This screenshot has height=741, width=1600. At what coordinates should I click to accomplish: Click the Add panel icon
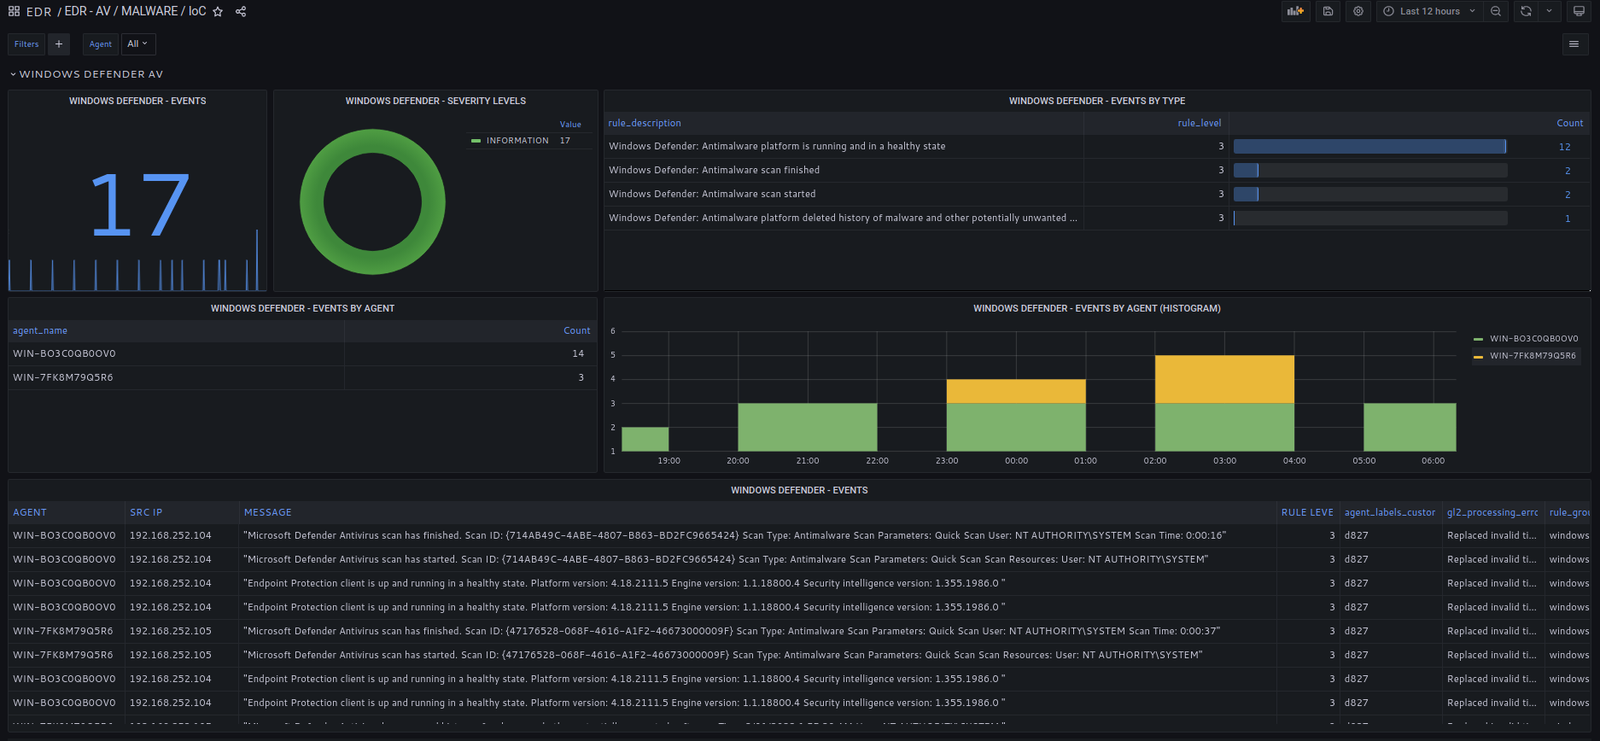click(x=1295, y=11)
